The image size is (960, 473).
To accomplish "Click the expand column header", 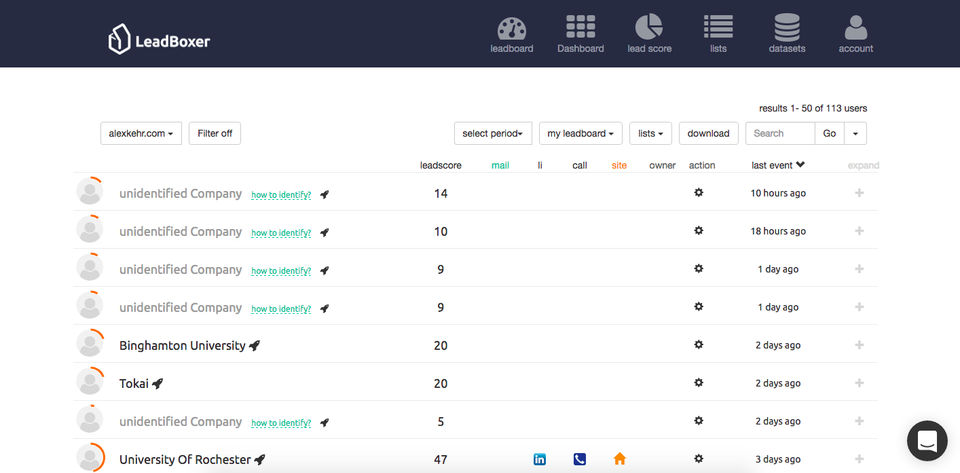I will 863,165.
